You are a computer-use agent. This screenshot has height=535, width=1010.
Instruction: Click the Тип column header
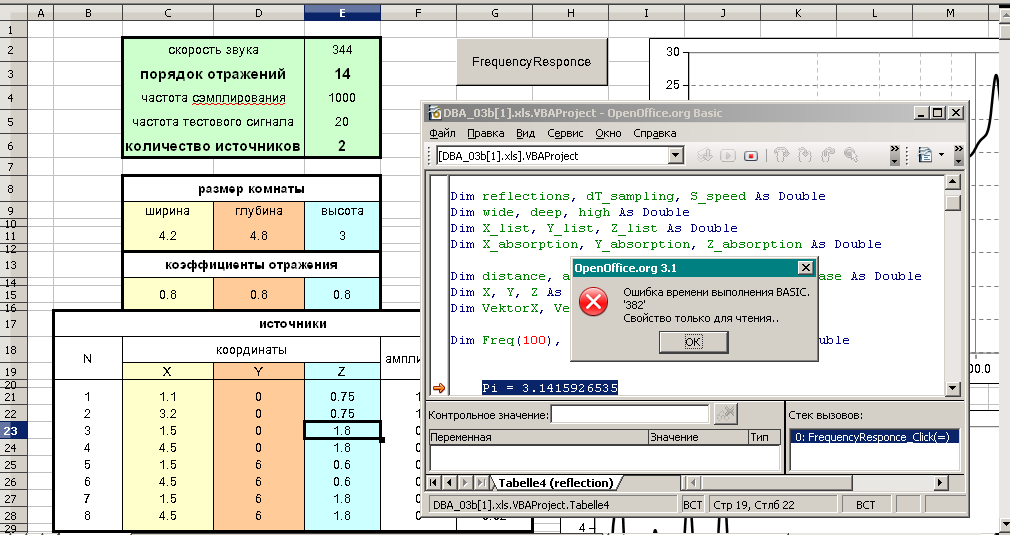(x=764, y=437)
